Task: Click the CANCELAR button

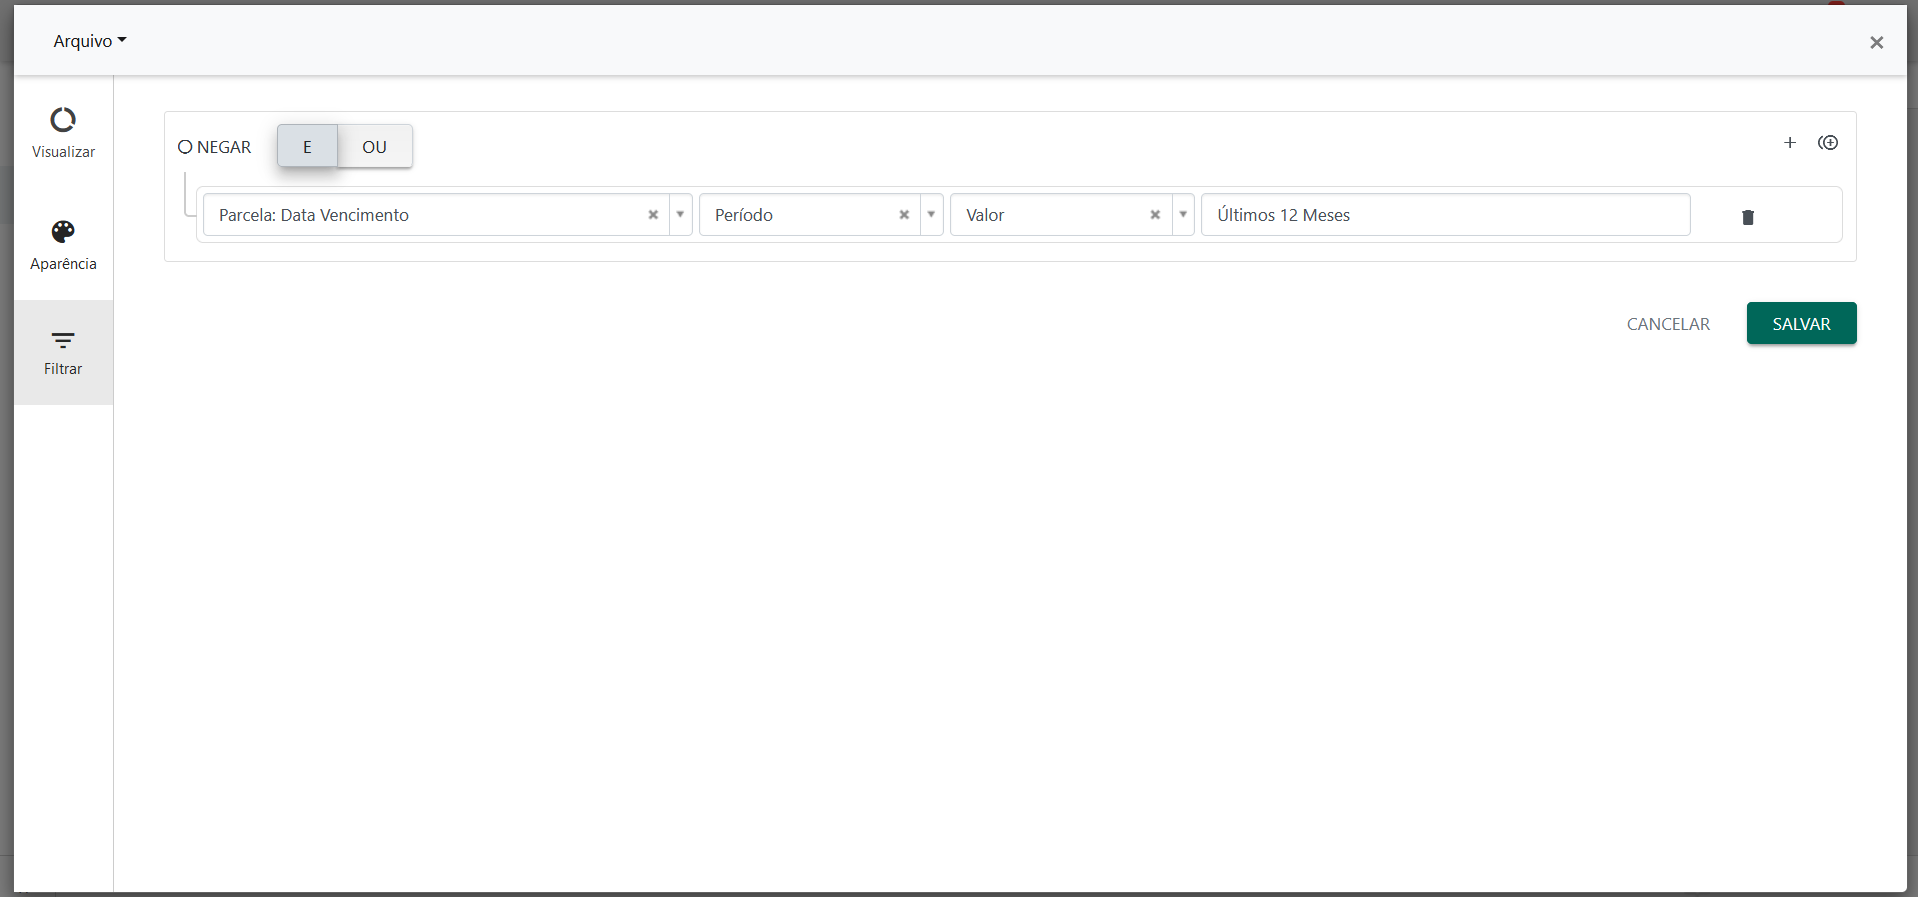Action: point(1668,324)
